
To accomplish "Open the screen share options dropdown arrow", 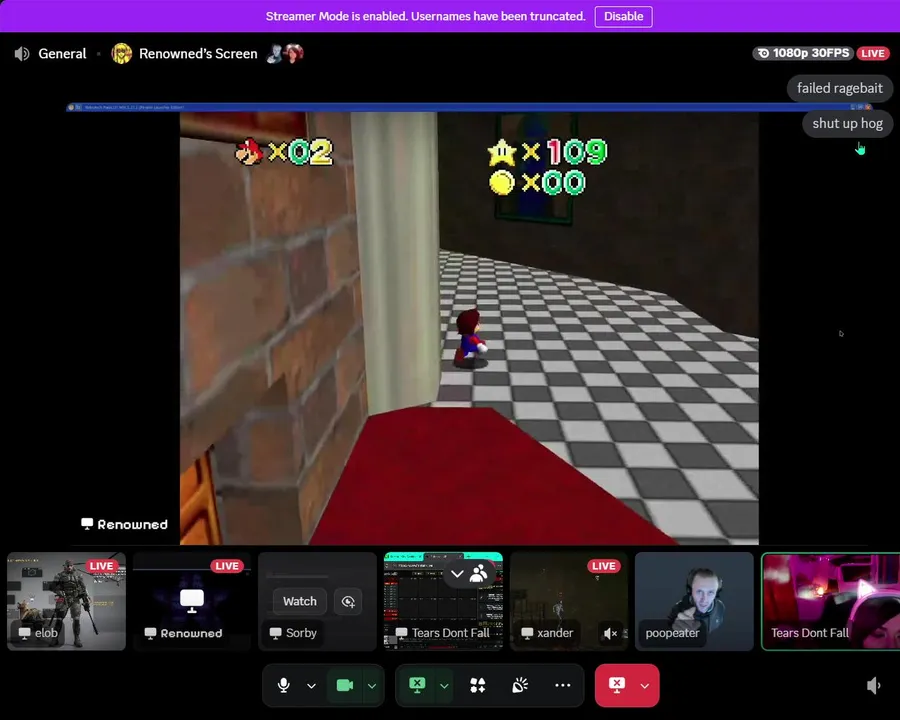I will click(x=444, y=686).
